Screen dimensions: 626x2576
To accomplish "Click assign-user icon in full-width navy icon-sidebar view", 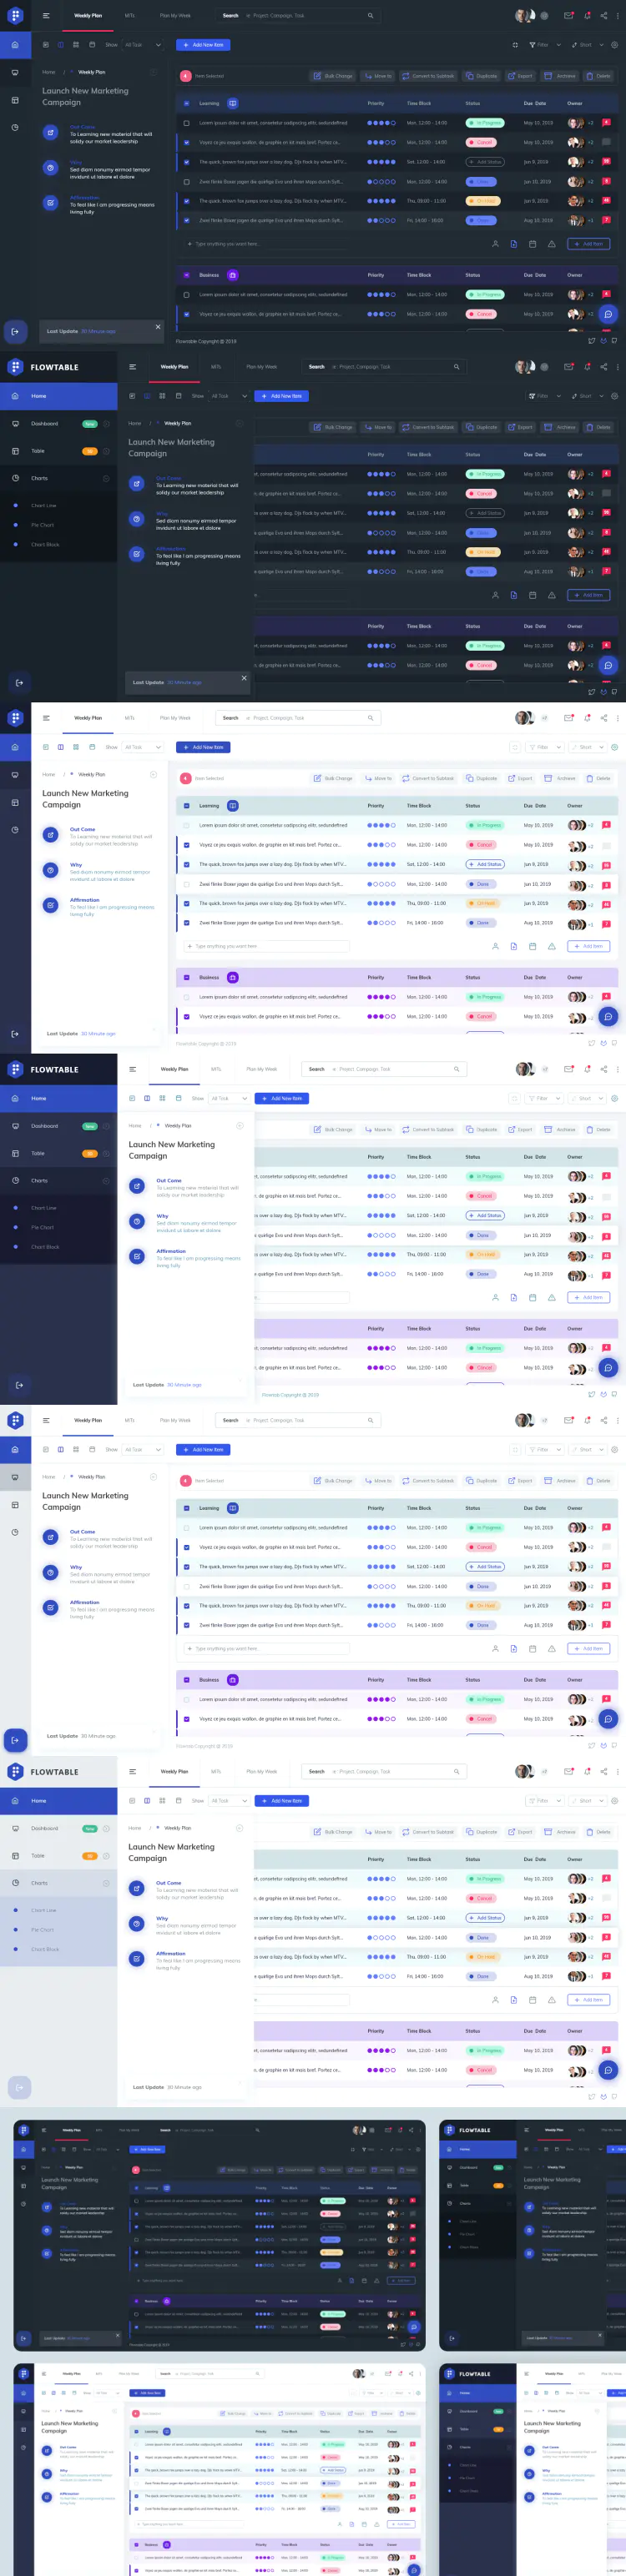I will click(x=494, y=946).
